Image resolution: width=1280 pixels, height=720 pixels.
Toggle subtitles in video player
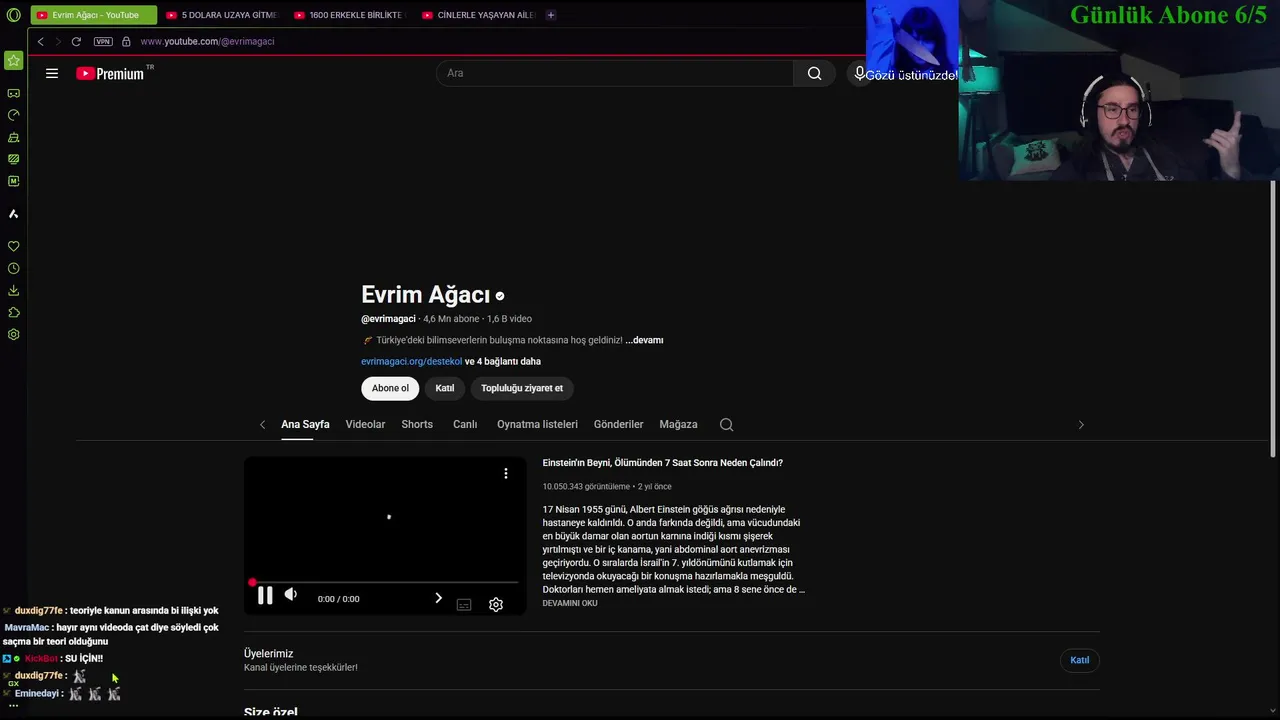[464, 605]
